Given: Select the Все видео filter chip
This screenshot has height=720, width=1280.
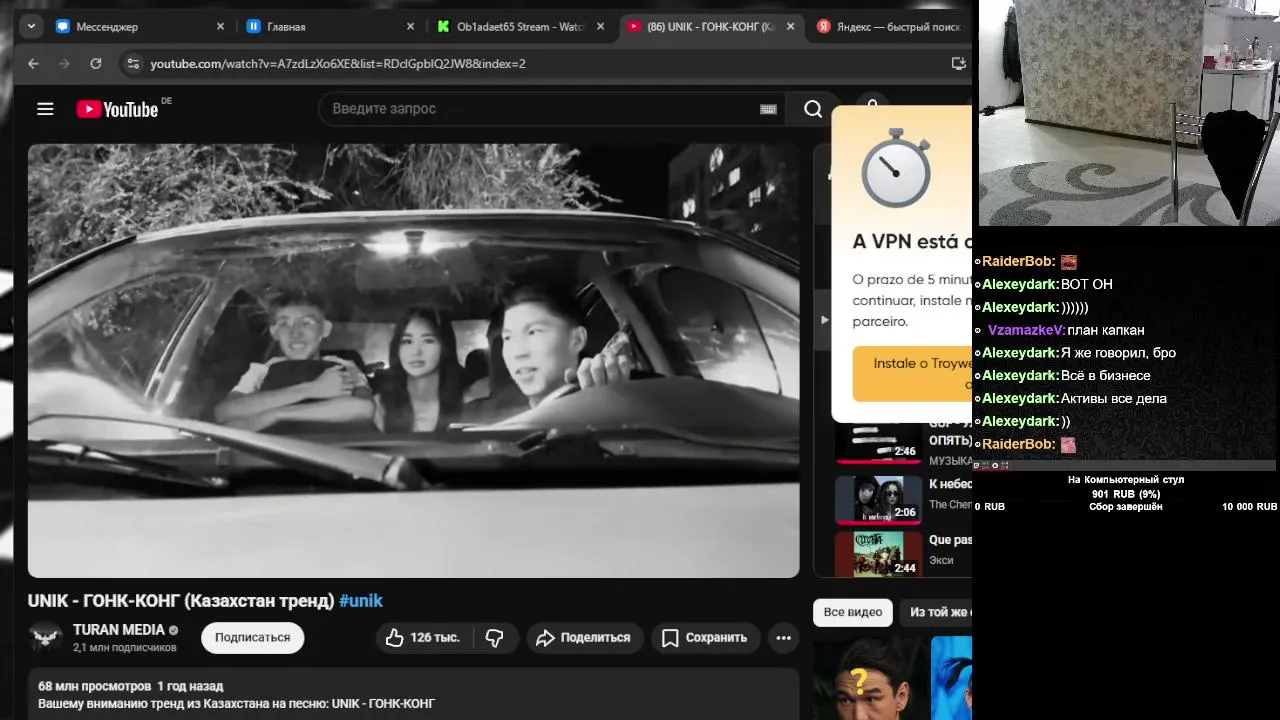Looking at the screenshot, I should [853, 612].
